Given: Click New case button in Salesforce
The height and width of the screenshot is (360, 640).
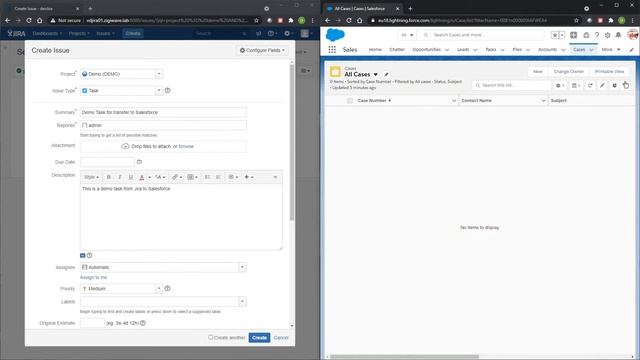Looking at the screenshot, I should click(x=538, y=71).
